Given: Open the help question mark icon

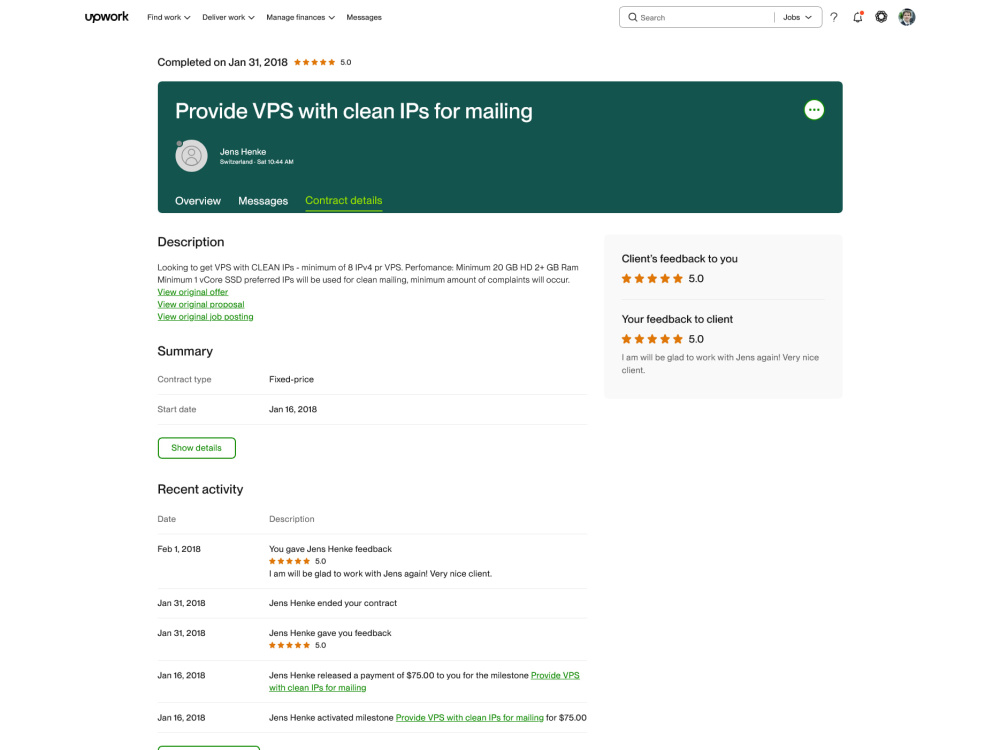Looking at the screenshot, I should (834, 17).
